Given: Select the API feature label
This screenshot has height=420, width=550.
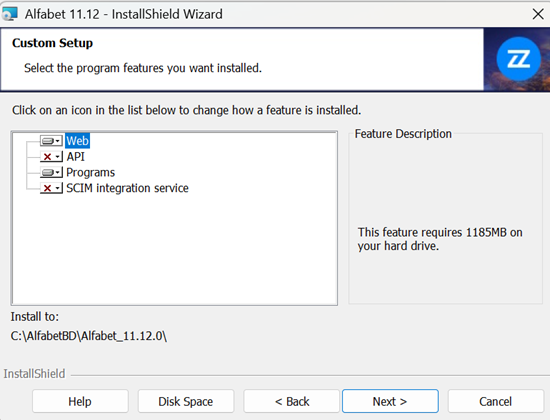Looking at the screenshot, I should tap(75, 156).
